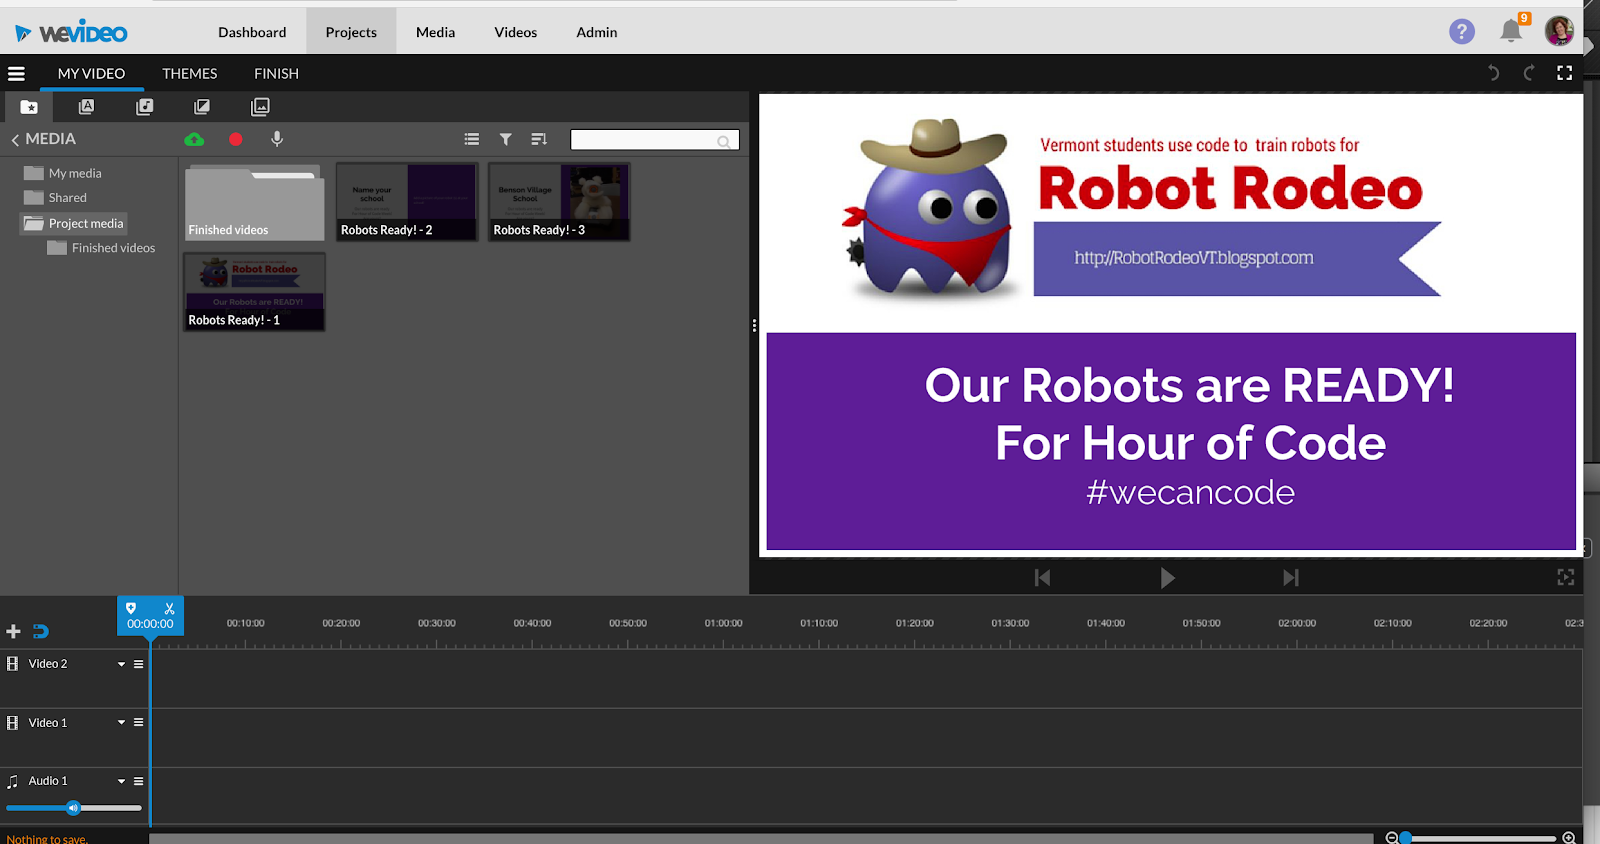
Task: Open the Backgrounds graphics tab icon
Action: point(260,107)
